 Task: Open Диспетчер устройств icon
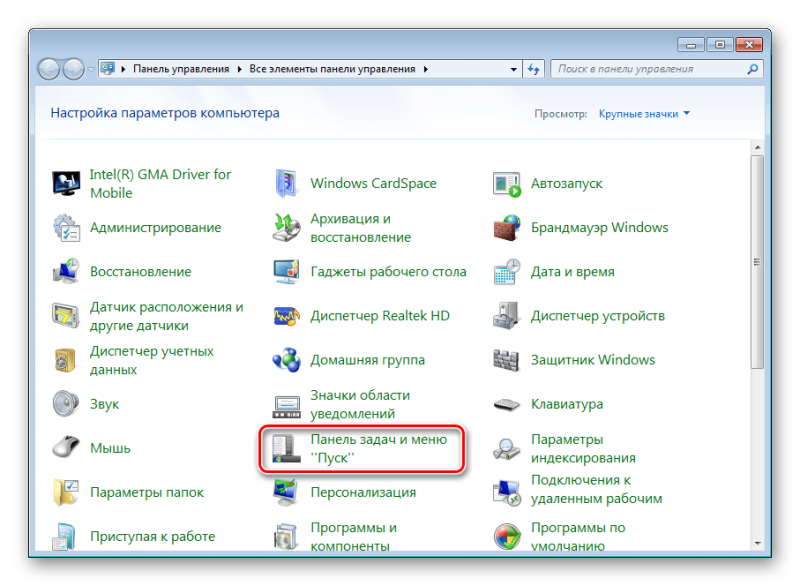coord(507,316)
